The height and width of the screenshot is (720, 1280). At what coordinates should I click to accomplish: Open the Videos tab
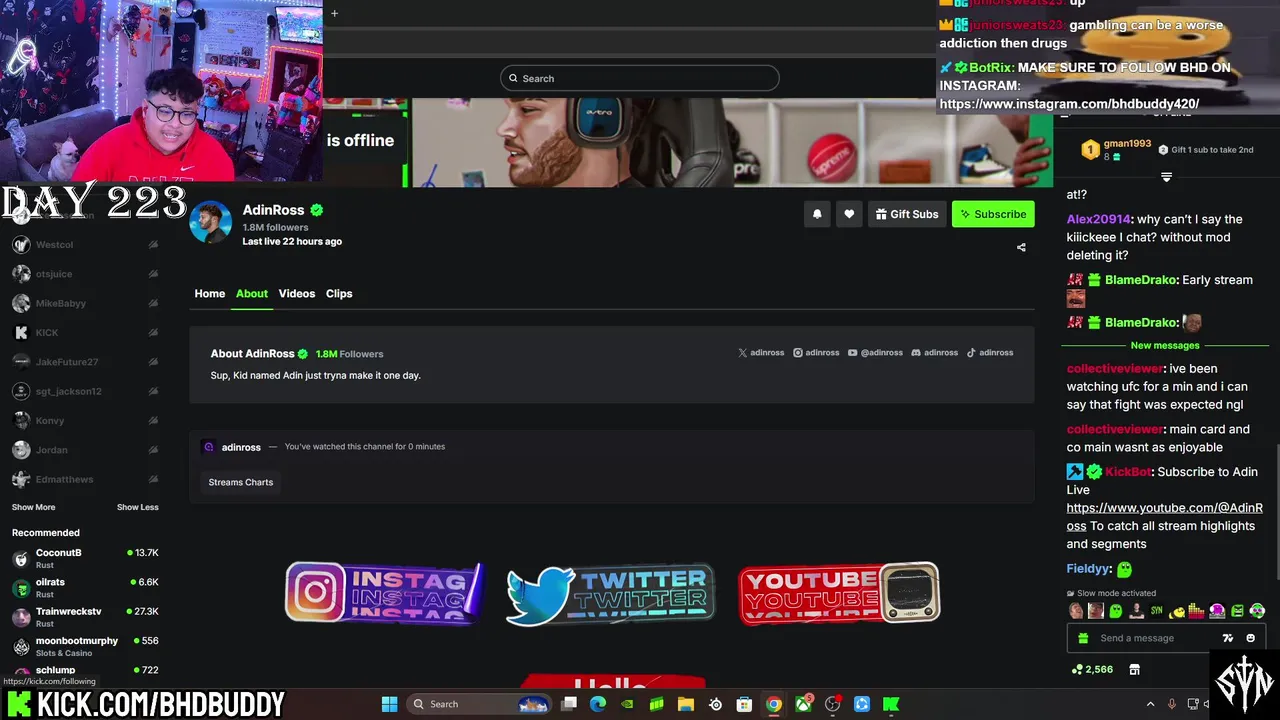pyautogui.click(x=297, y=293)
